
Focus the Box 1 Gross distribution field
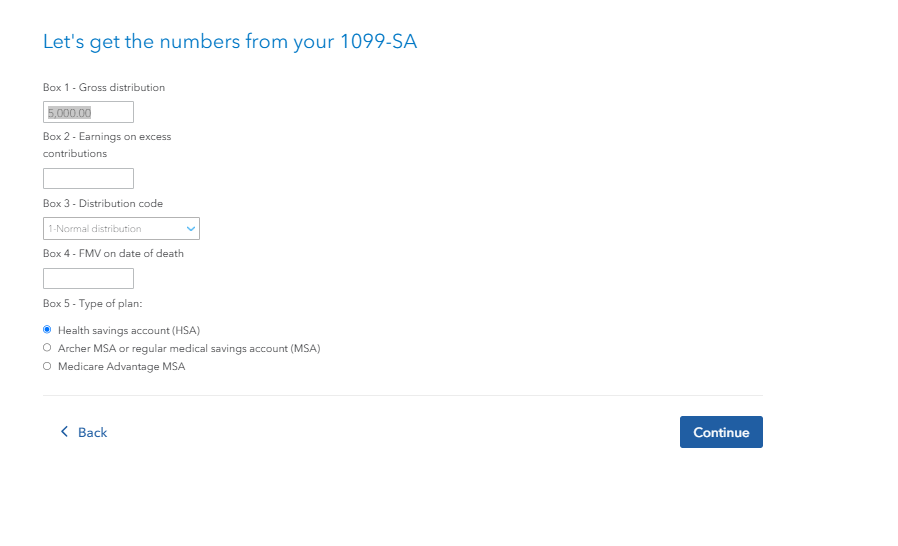pyautogui.click(x=88, y=112)
